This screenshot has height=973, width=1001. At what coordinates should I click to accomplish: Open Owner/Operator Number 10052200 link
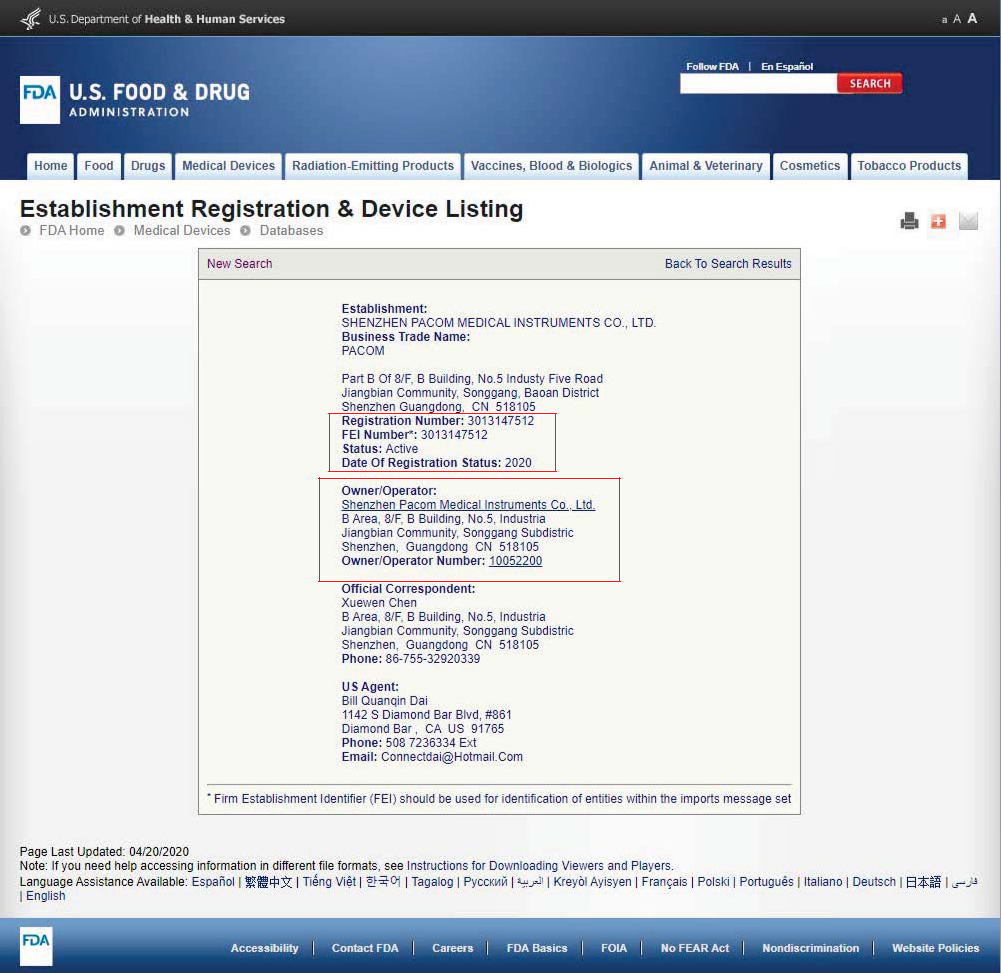(515, 561)
